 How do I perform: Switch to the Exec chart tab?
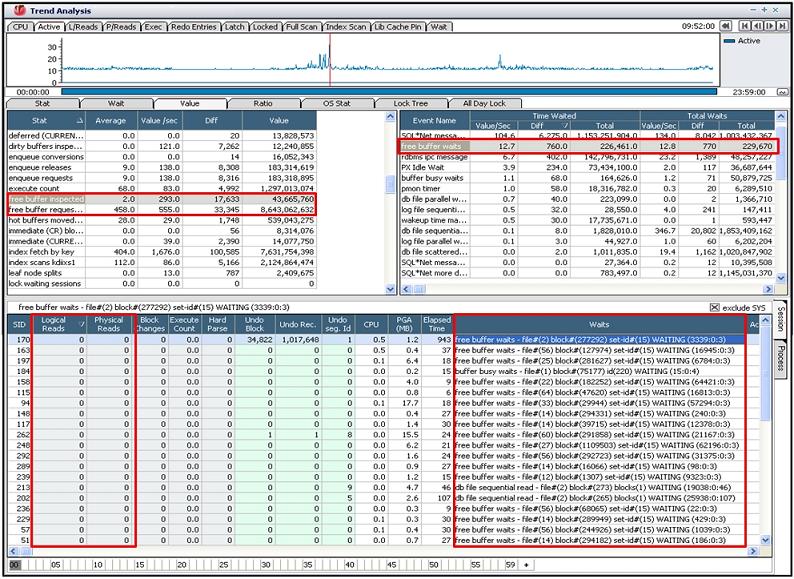[153, 27]
